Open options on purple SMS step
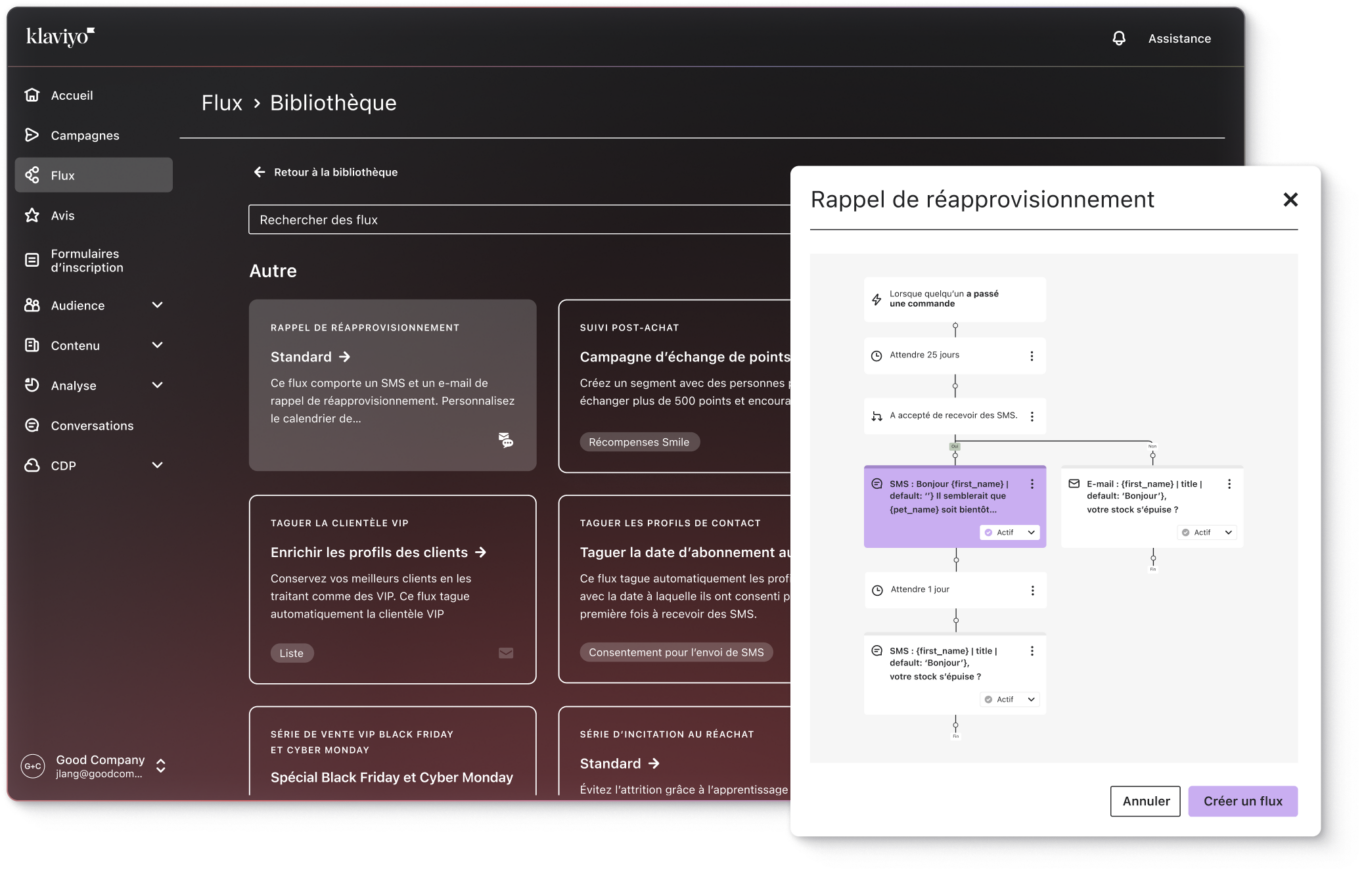Viewport: 1366px width, 877px height. click(1032, 484)
